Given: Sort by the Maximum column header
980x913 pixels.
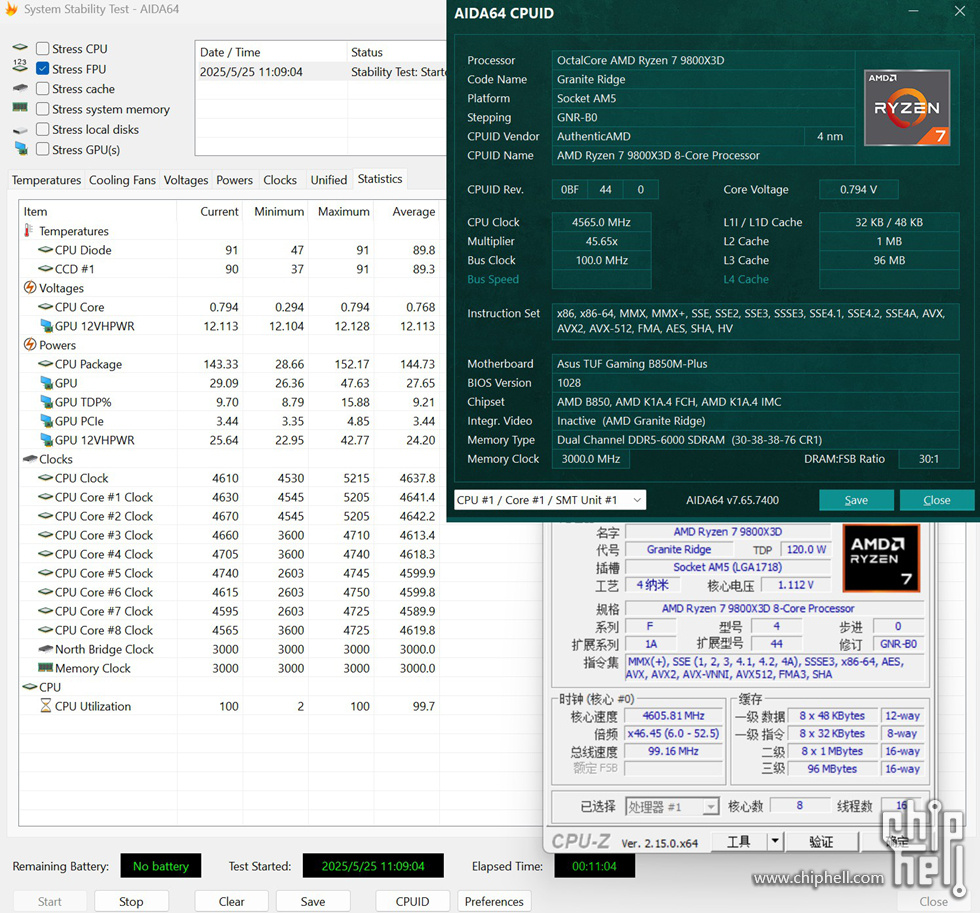Looking at the screenshot, I should click(342, 212).
